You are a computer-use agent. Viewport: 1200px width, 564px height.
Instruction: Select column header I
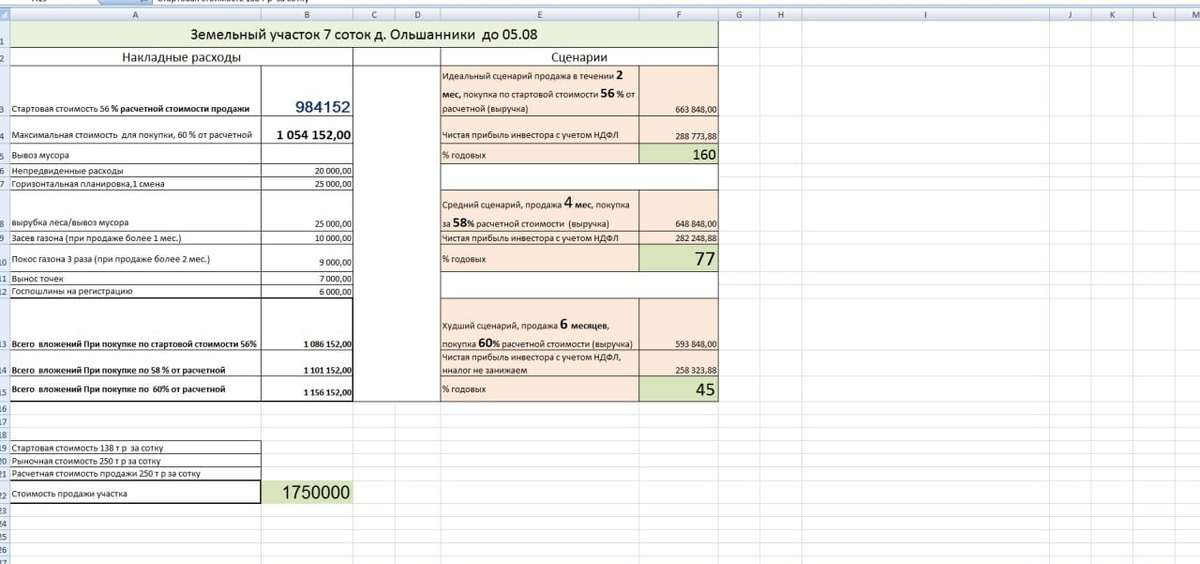click(926, 15)
